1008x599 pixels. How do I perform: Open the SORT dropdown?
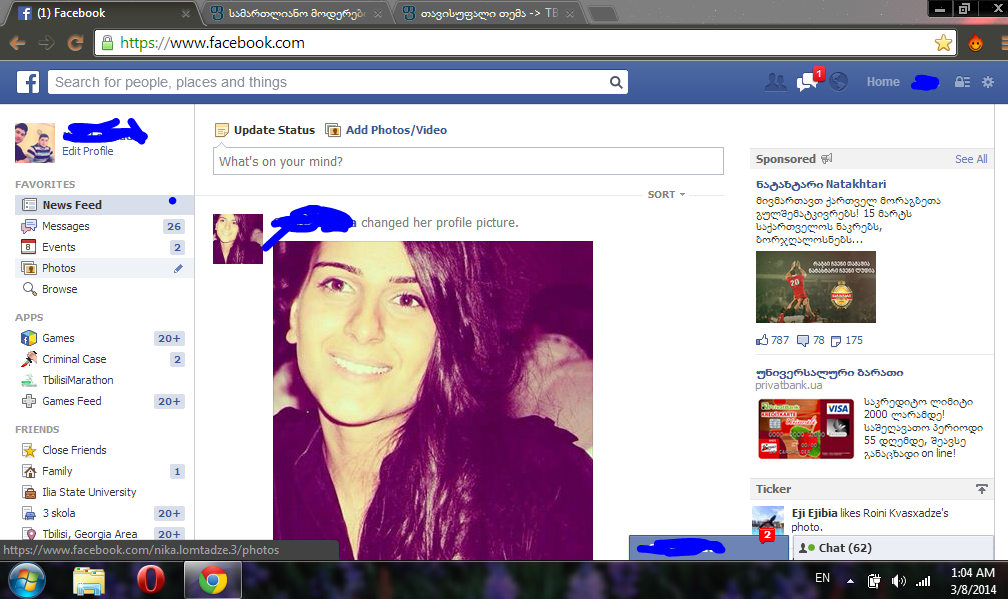pos(666,194)
